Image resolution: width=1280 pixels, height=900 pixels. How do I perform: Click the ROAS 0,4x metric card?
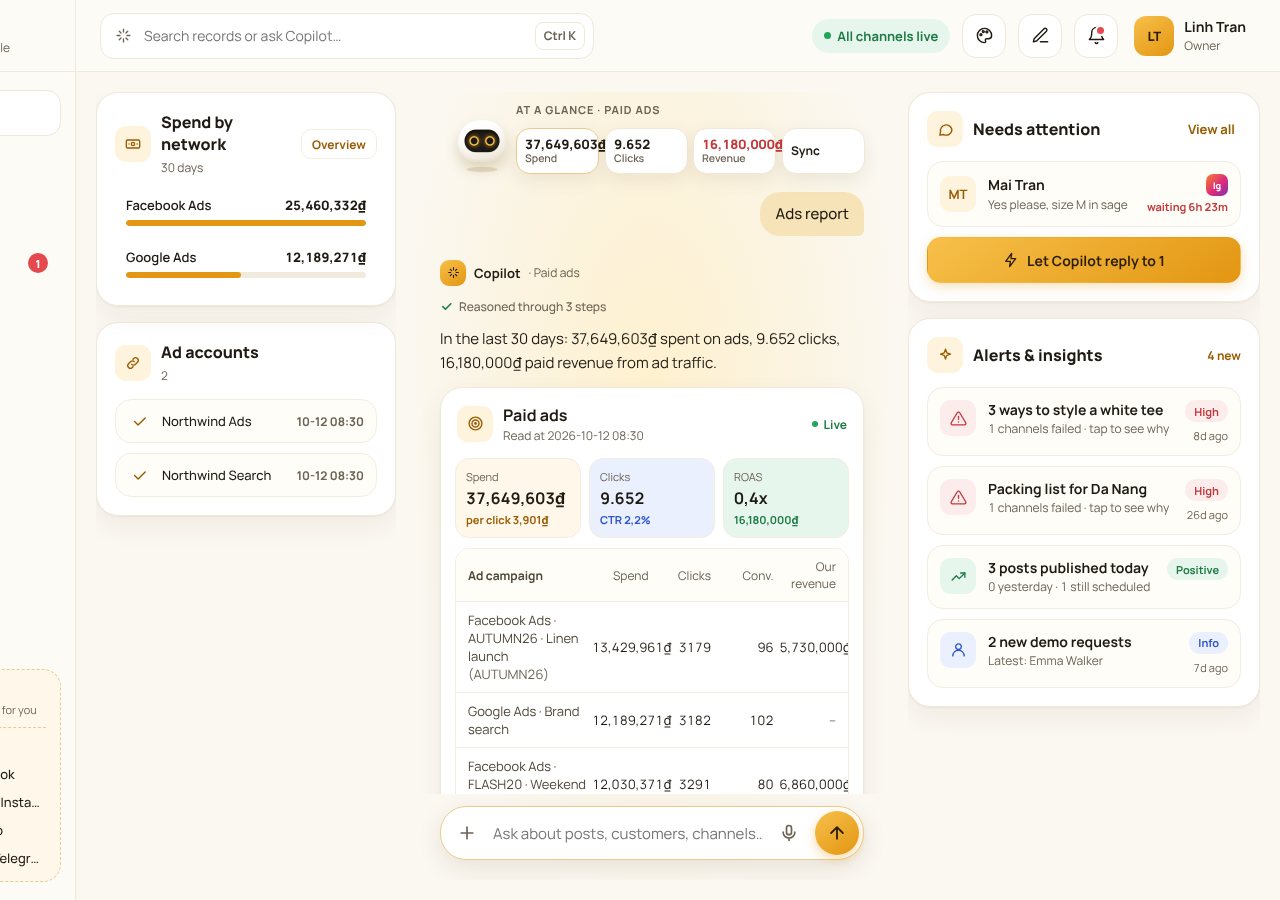click(786, 498)
